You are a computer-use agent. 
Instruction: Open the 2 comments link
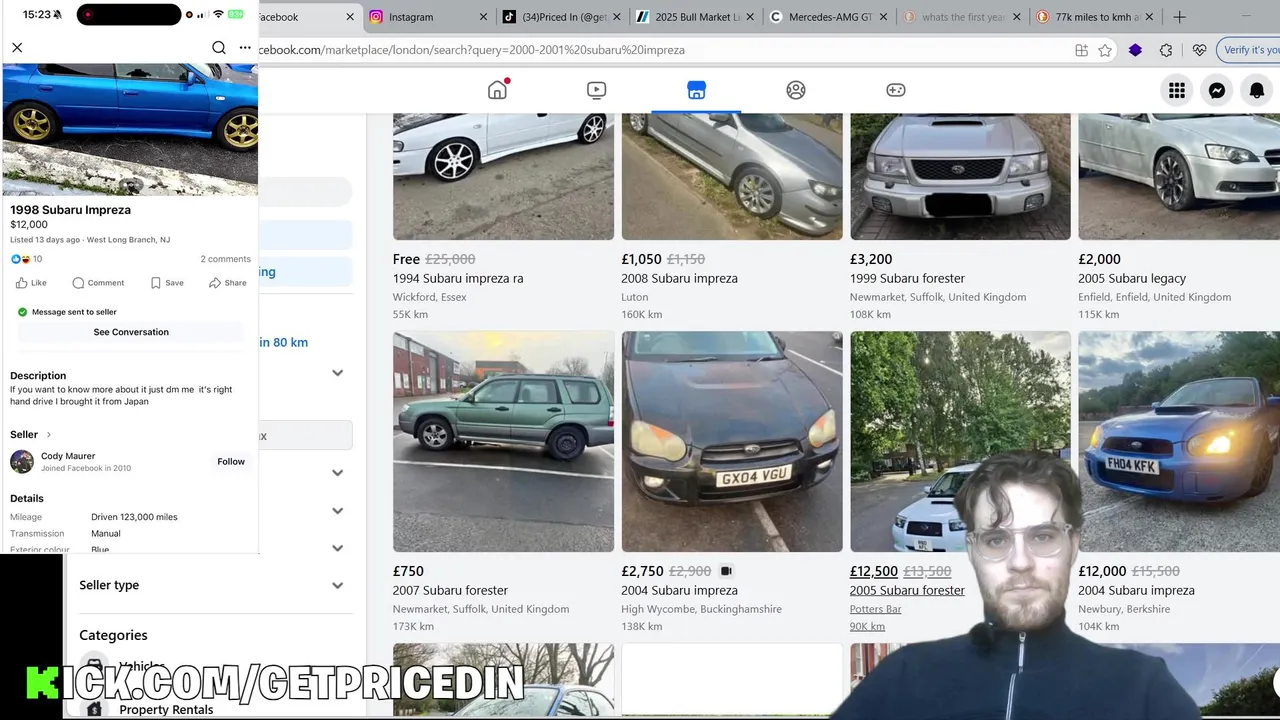(226, 259)
